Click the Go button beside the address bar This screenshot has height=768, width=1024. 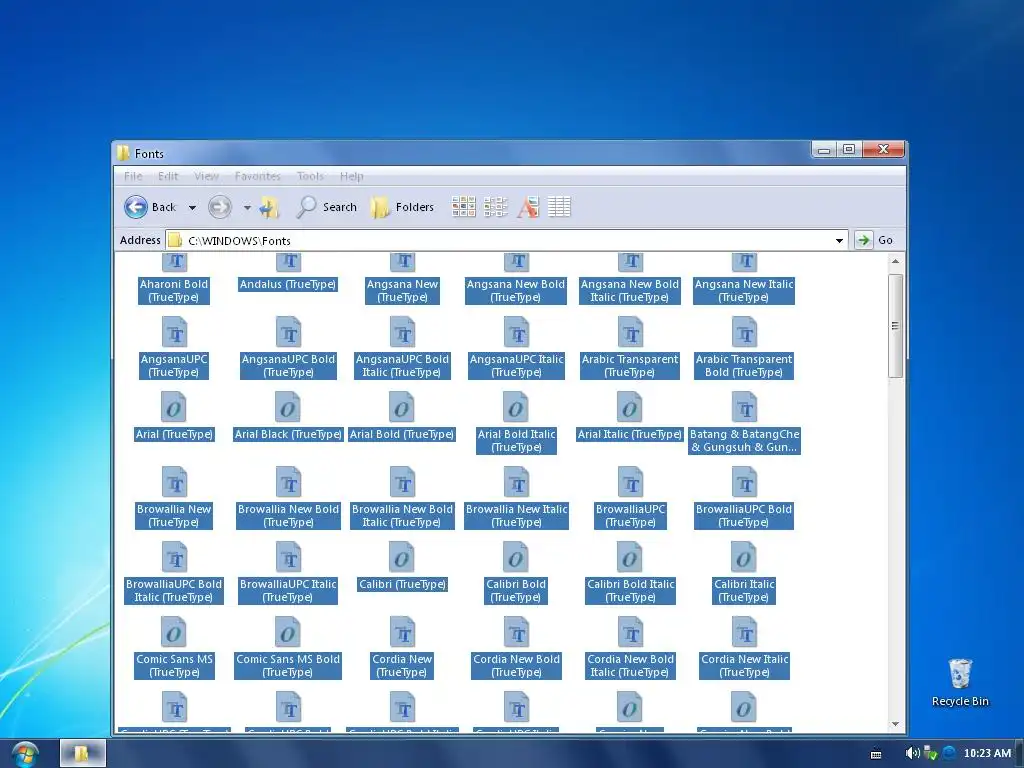coord(874,240)
